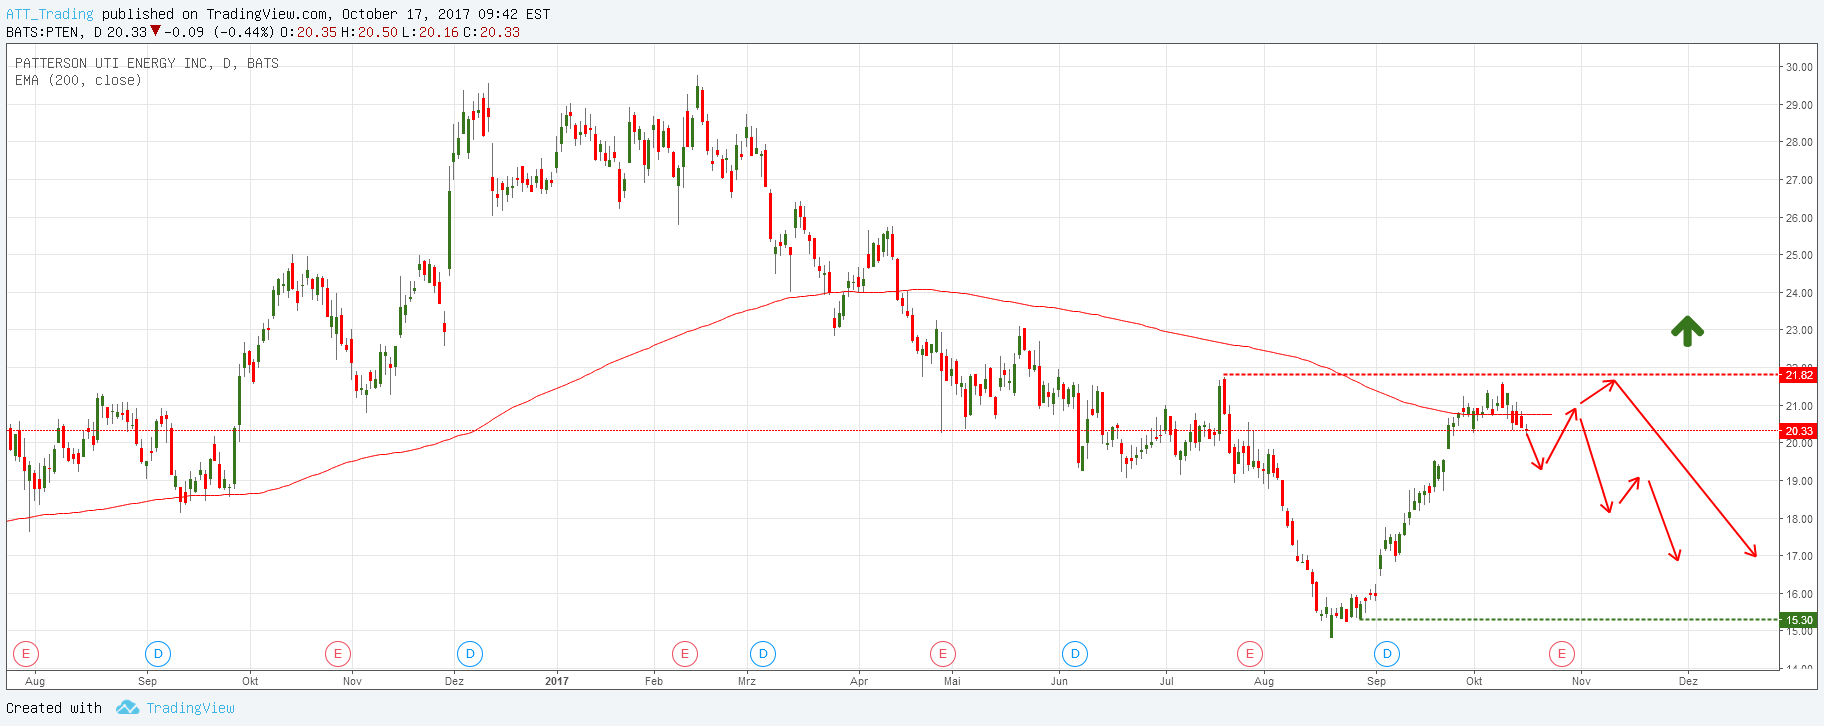Select the red 21.82 resistance price label
This screenshot has width=1824, height=726.
[1798, 375]
